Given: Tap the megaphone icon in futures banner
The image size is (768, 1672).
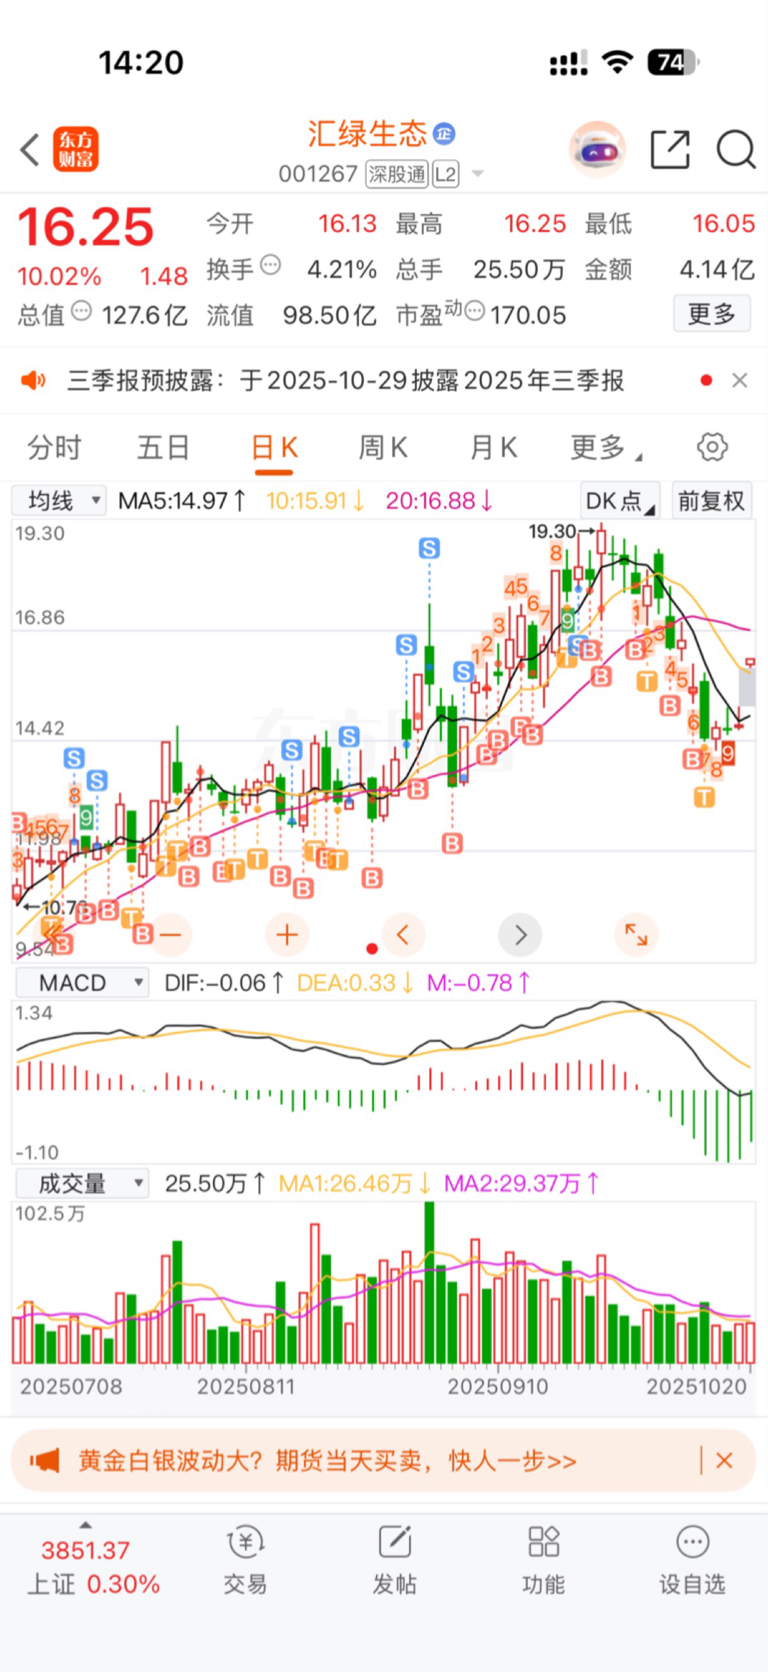Looking at the screenshot, I should point(45,1461).
